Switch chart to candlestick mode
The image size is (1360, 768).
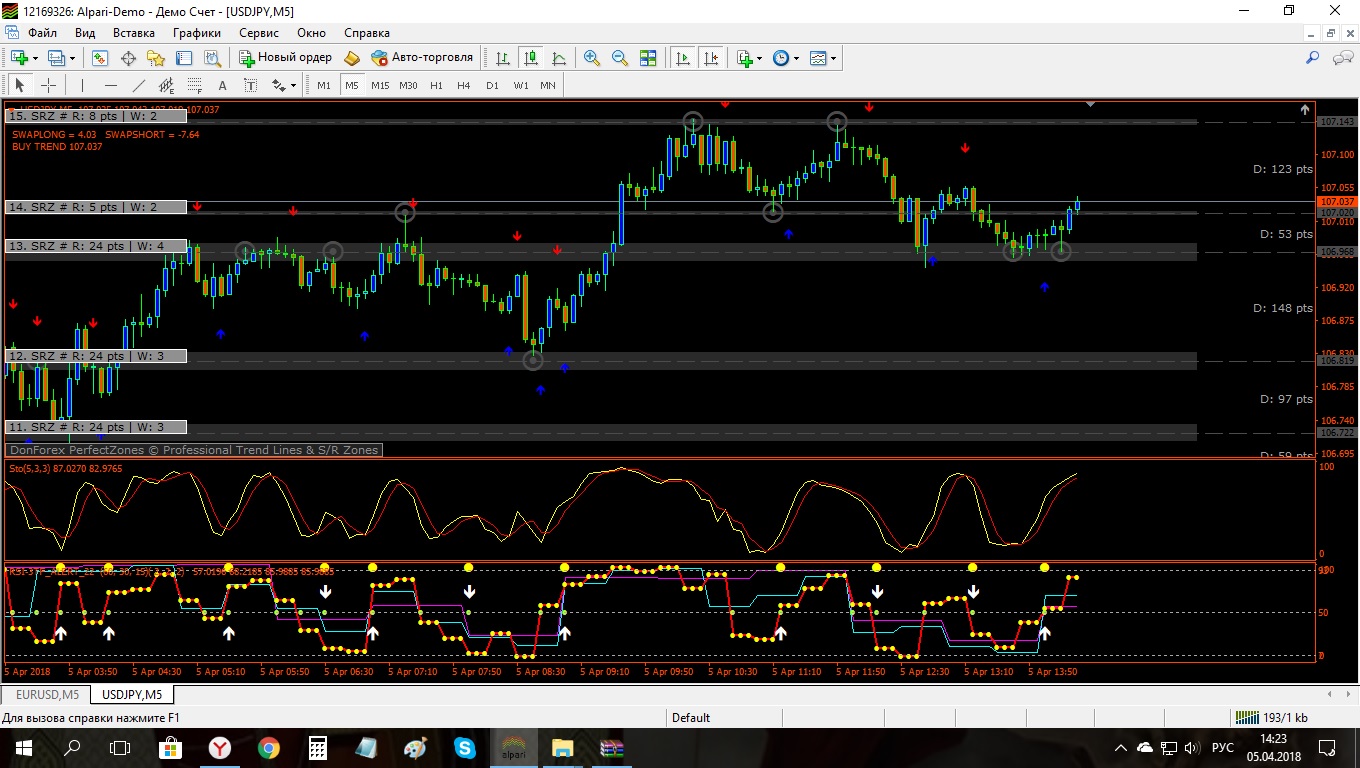point(531,58)
